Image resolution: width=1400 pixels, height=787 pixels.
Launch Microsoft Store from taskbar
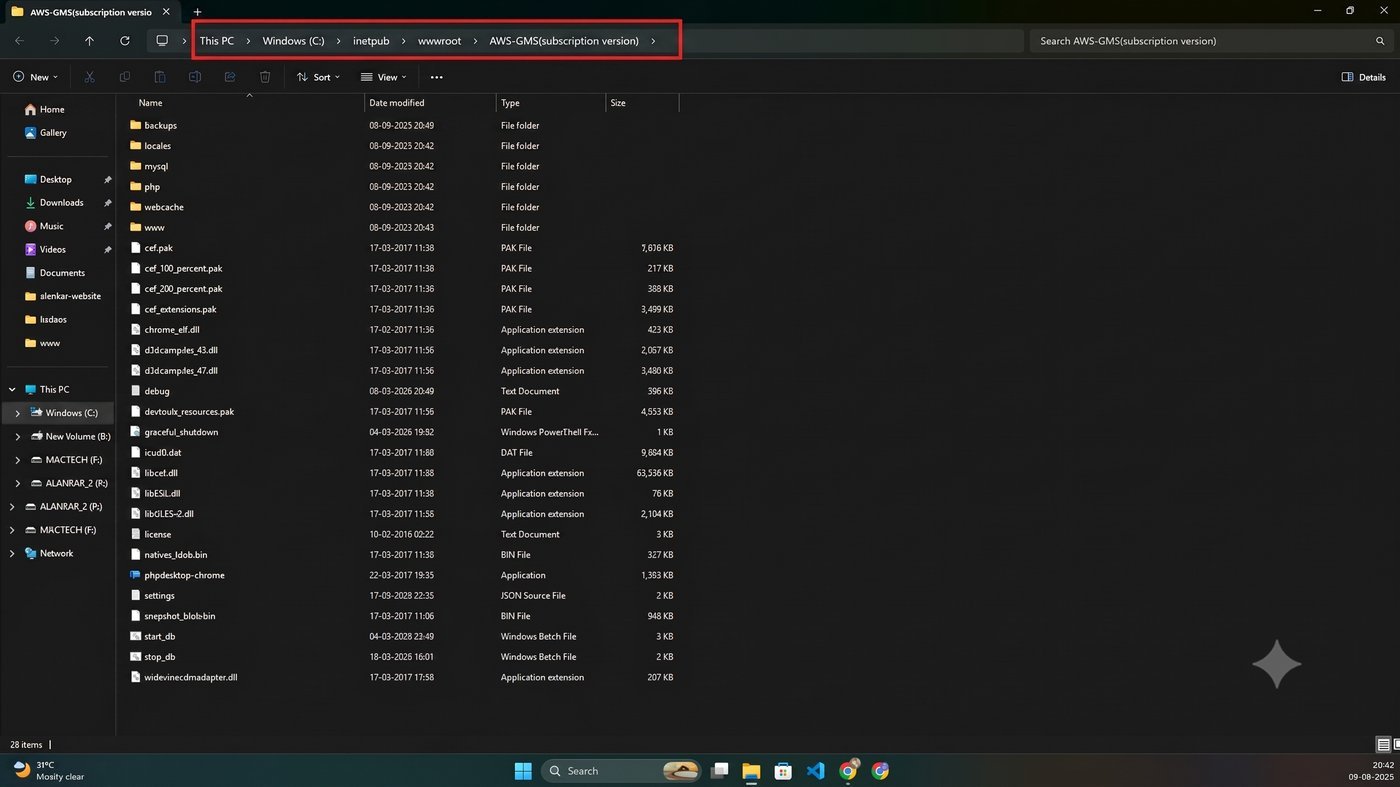coord(783,770)
